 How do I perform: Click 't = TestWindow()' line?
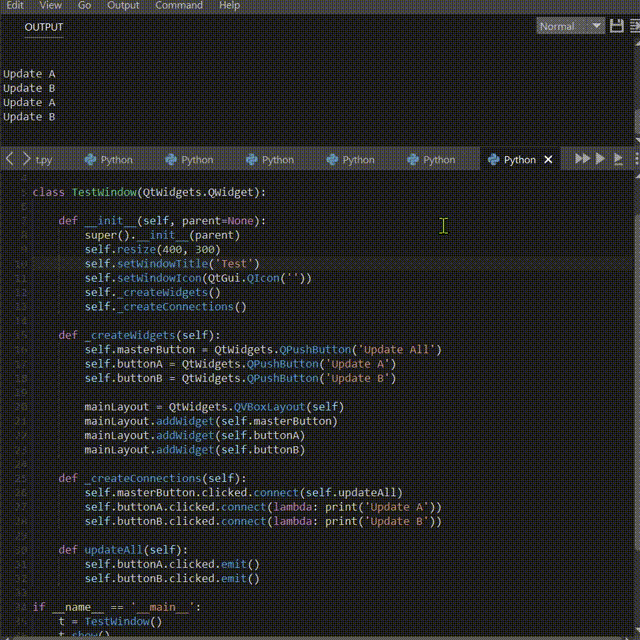point(110,621)
